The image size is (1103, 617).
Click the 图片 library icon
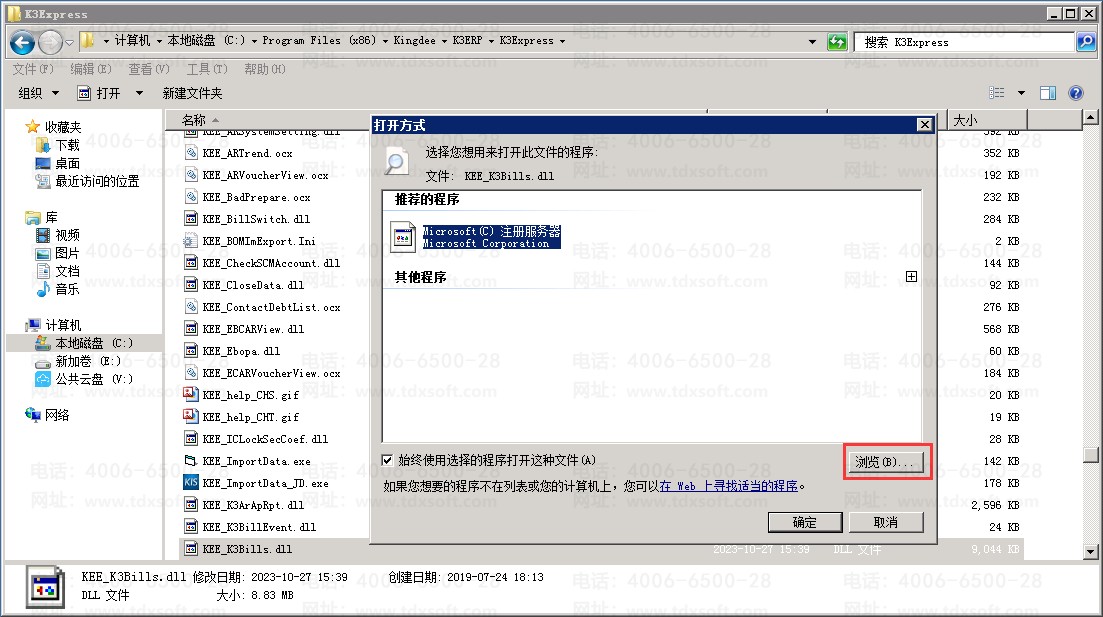coord(44,253)
